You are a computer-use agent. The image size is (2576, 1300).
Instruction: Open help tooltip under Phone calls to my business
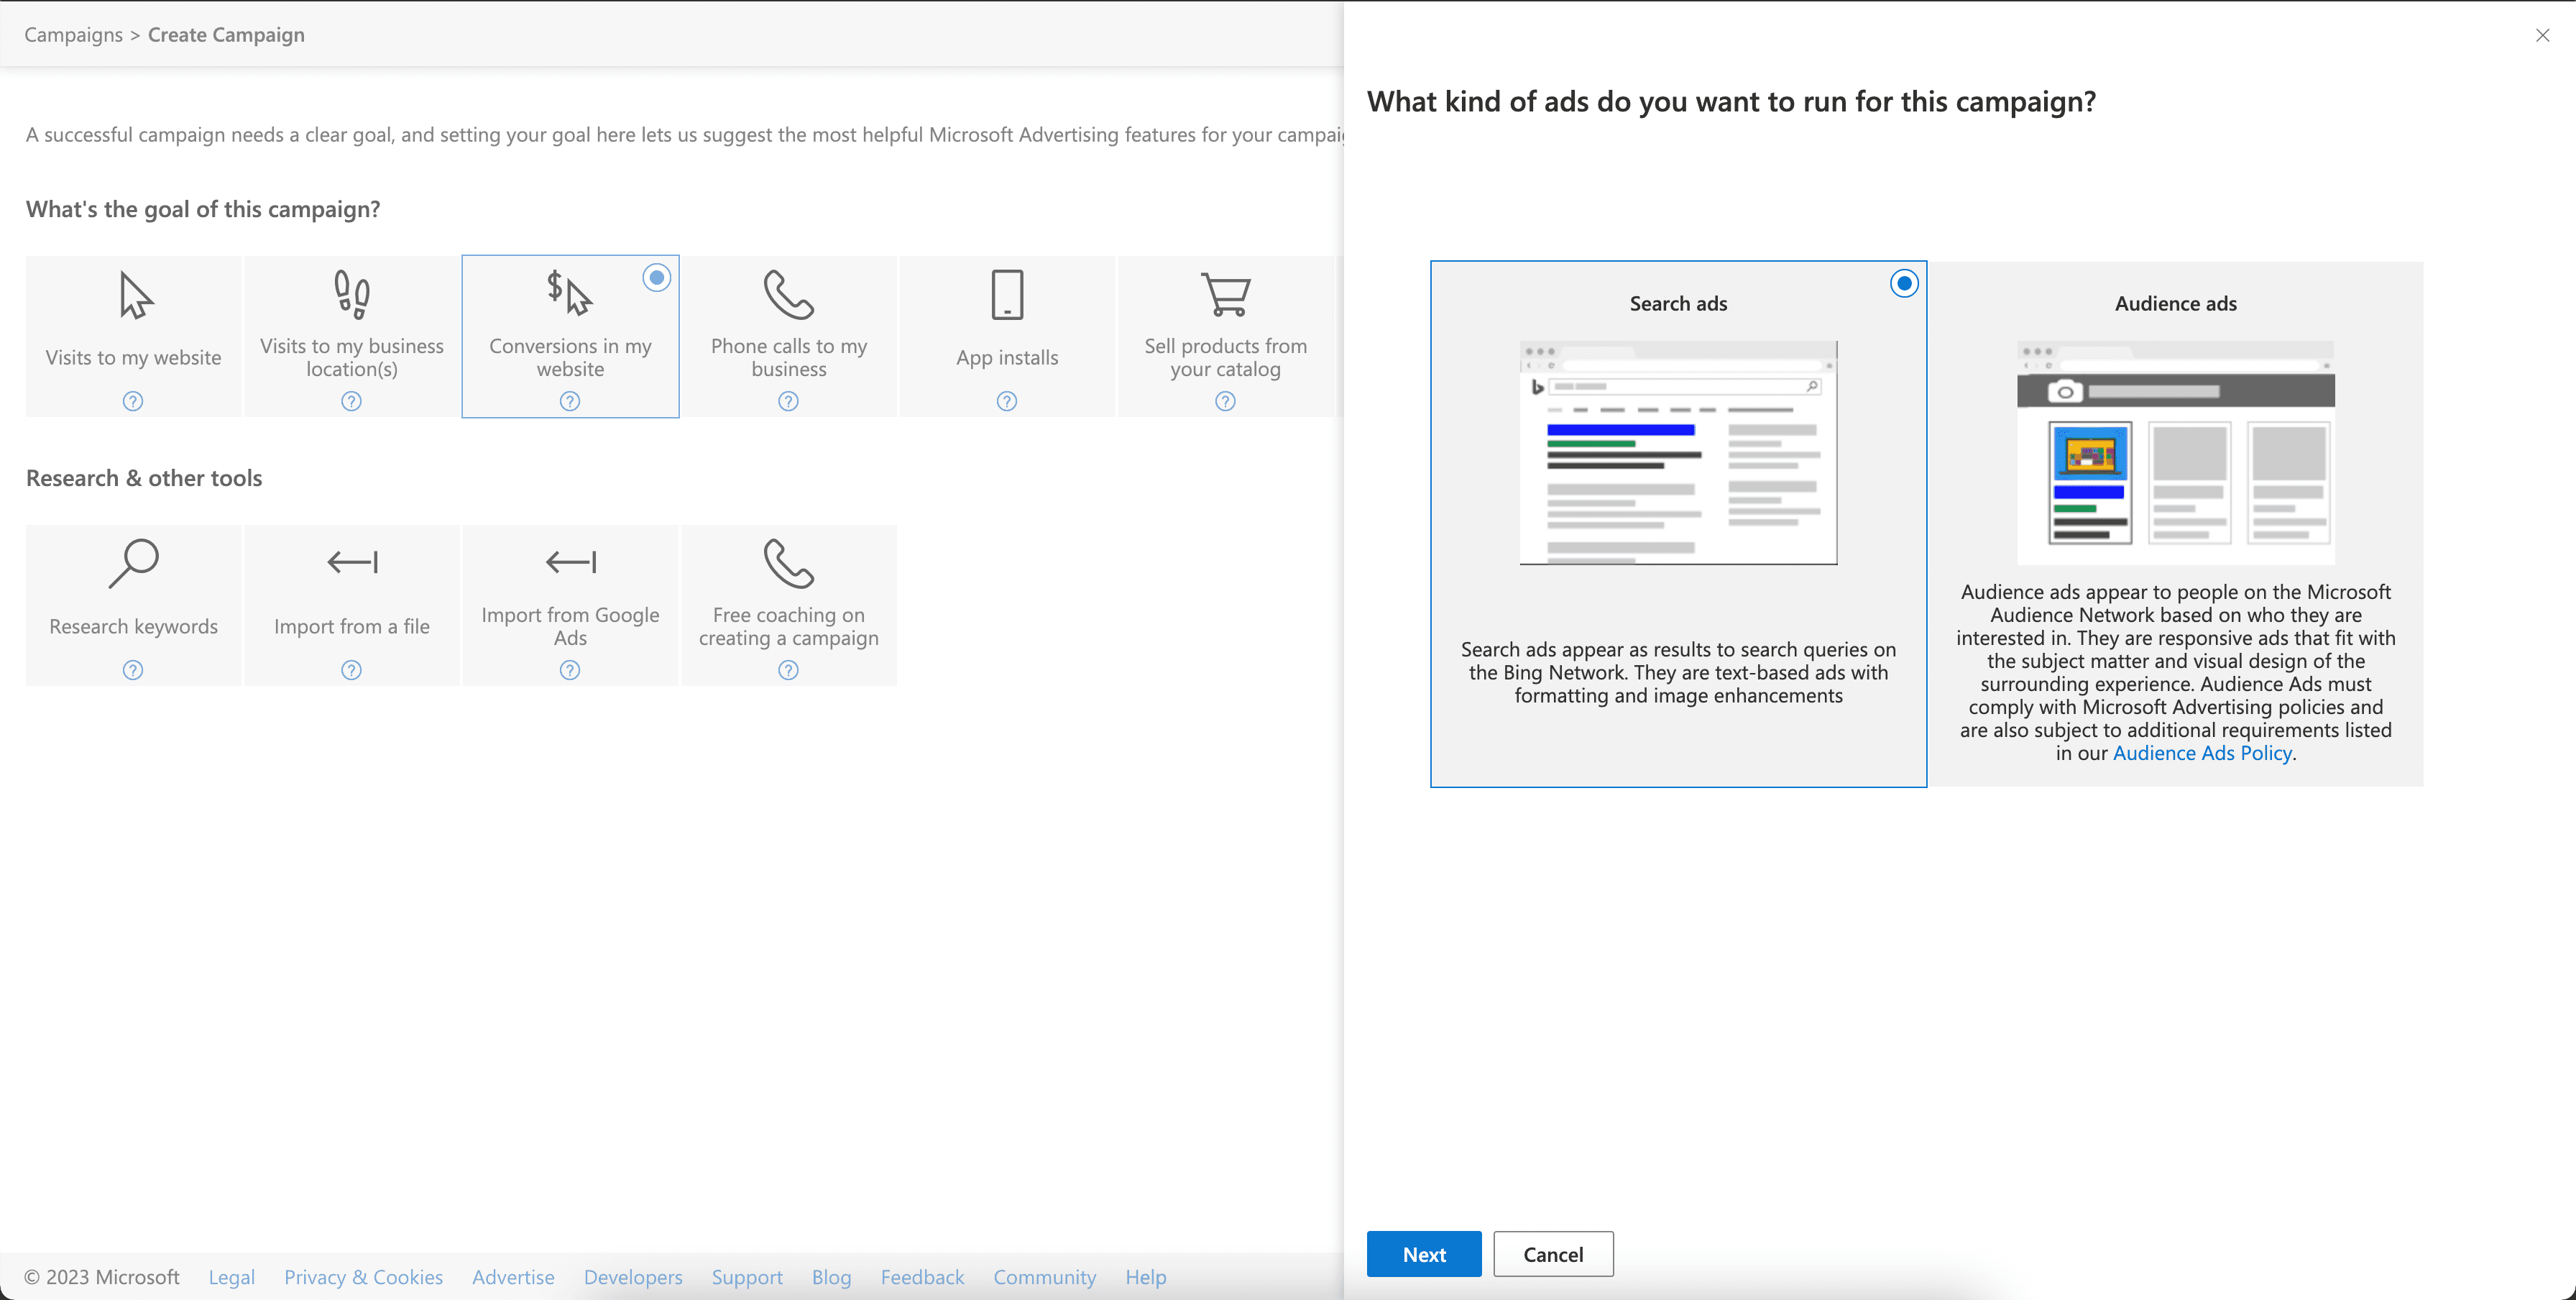(789, 401)
